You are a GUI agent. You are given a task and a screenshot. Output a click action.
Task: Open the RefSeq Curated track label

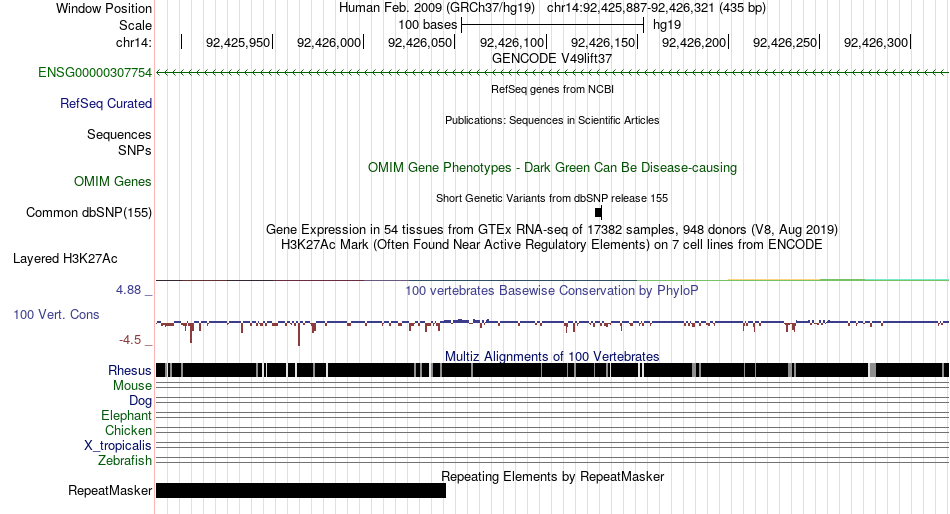click(106, 104)
